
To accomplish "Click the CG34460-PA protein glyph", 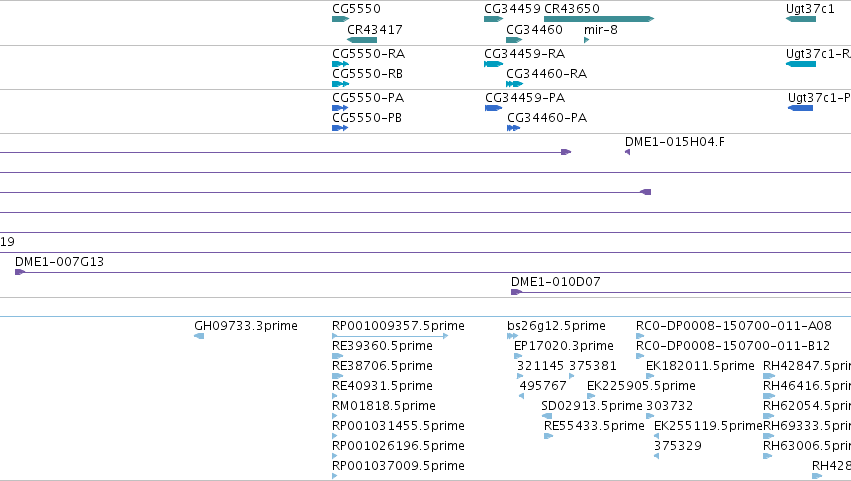I will (x=513, y=128).
